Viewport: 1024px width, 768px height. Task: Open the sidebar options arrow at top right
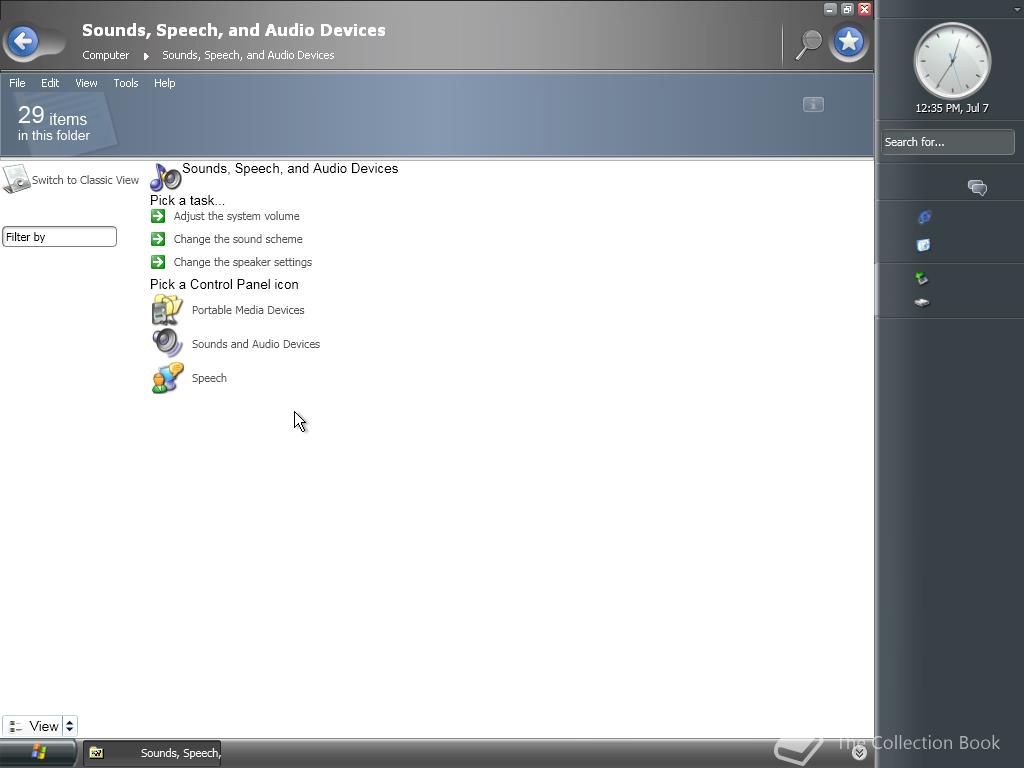coord(1017,9)
